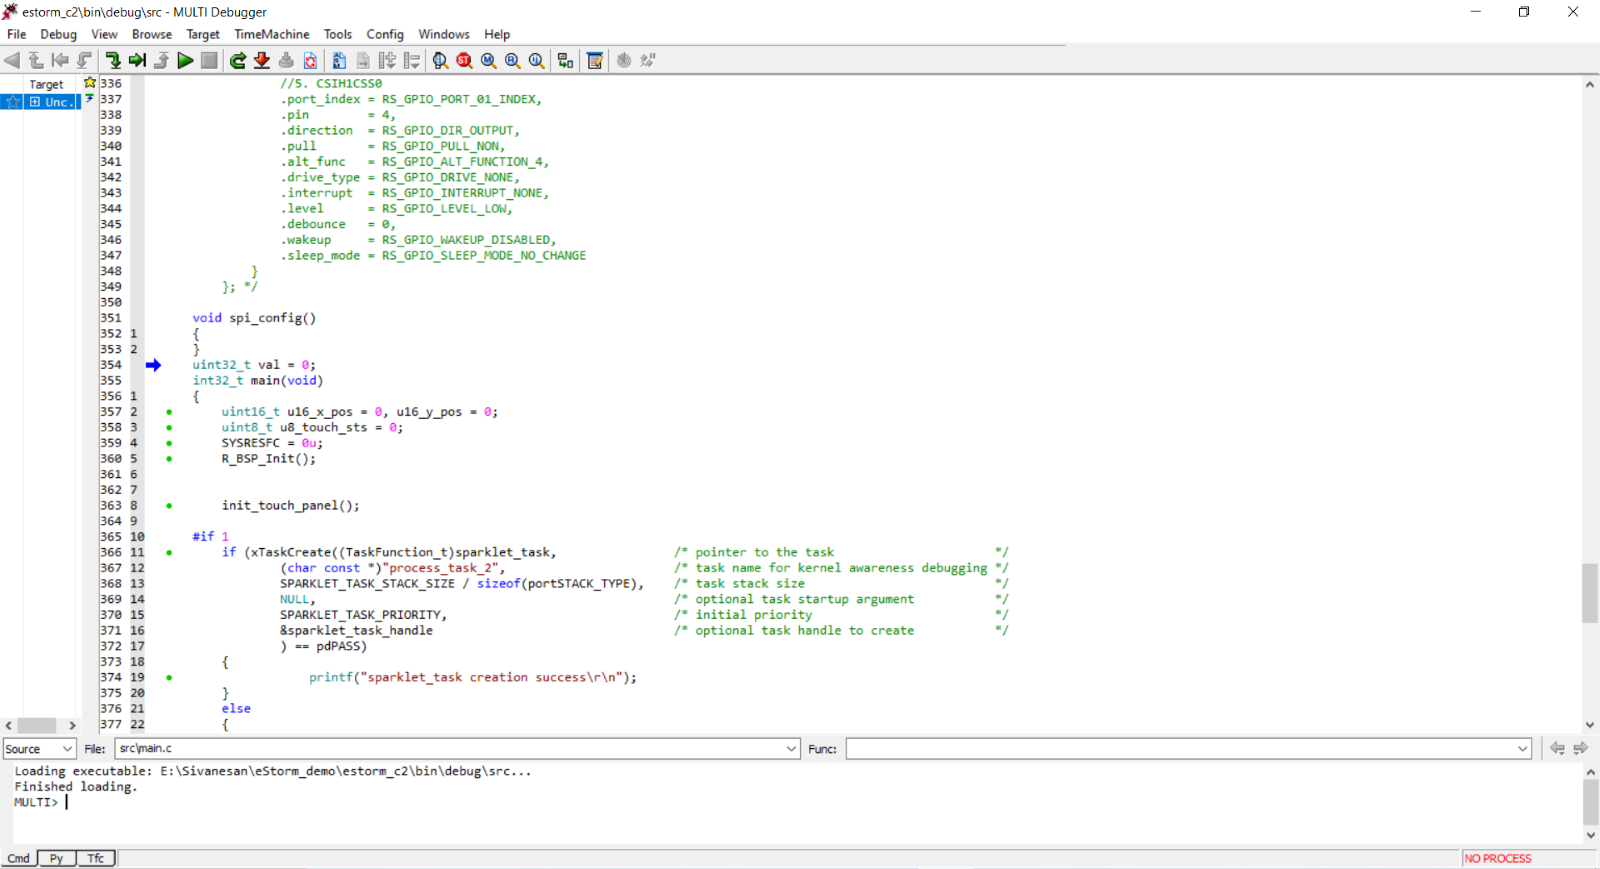Screen dimensions: 1600x869
Task: Click the Target column header
Action: click(x=46, y=85)
